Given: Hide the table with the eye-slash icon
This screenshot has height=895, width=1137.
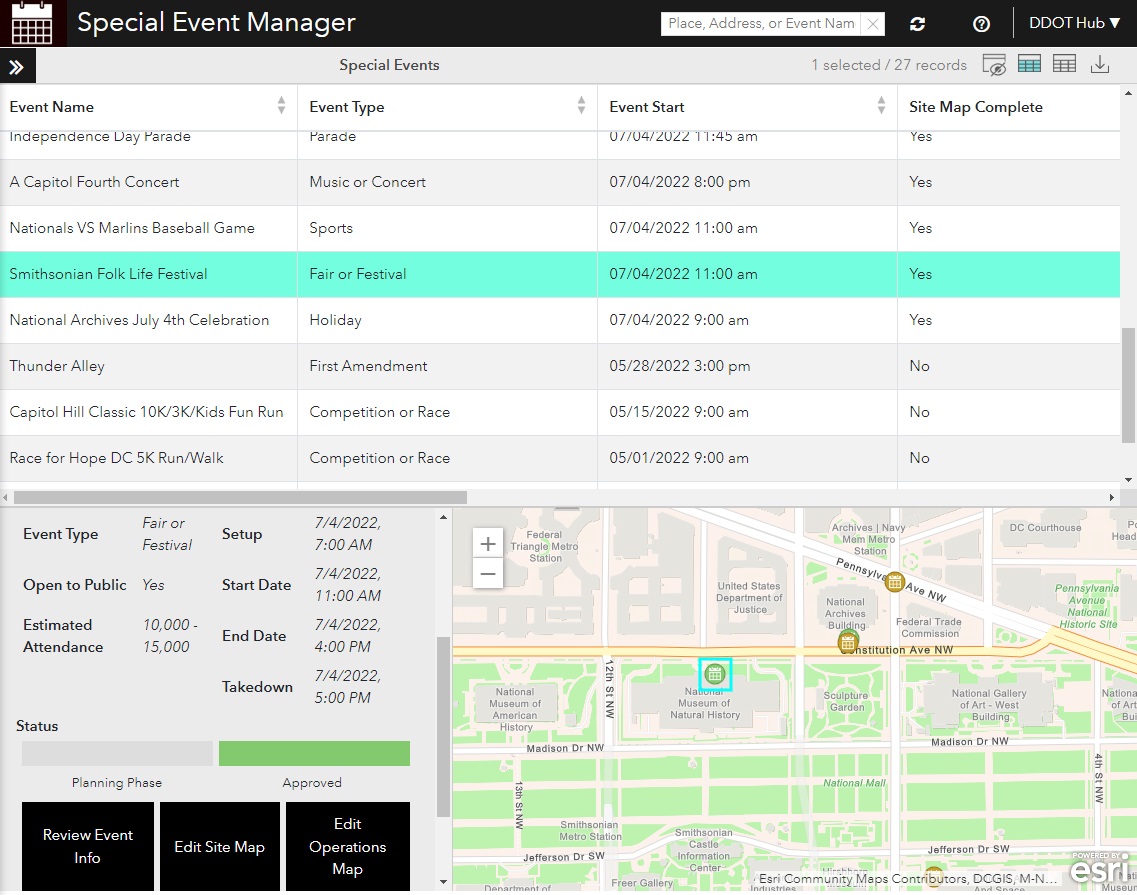Looking at the screenshot, I should tap(995, 64).
